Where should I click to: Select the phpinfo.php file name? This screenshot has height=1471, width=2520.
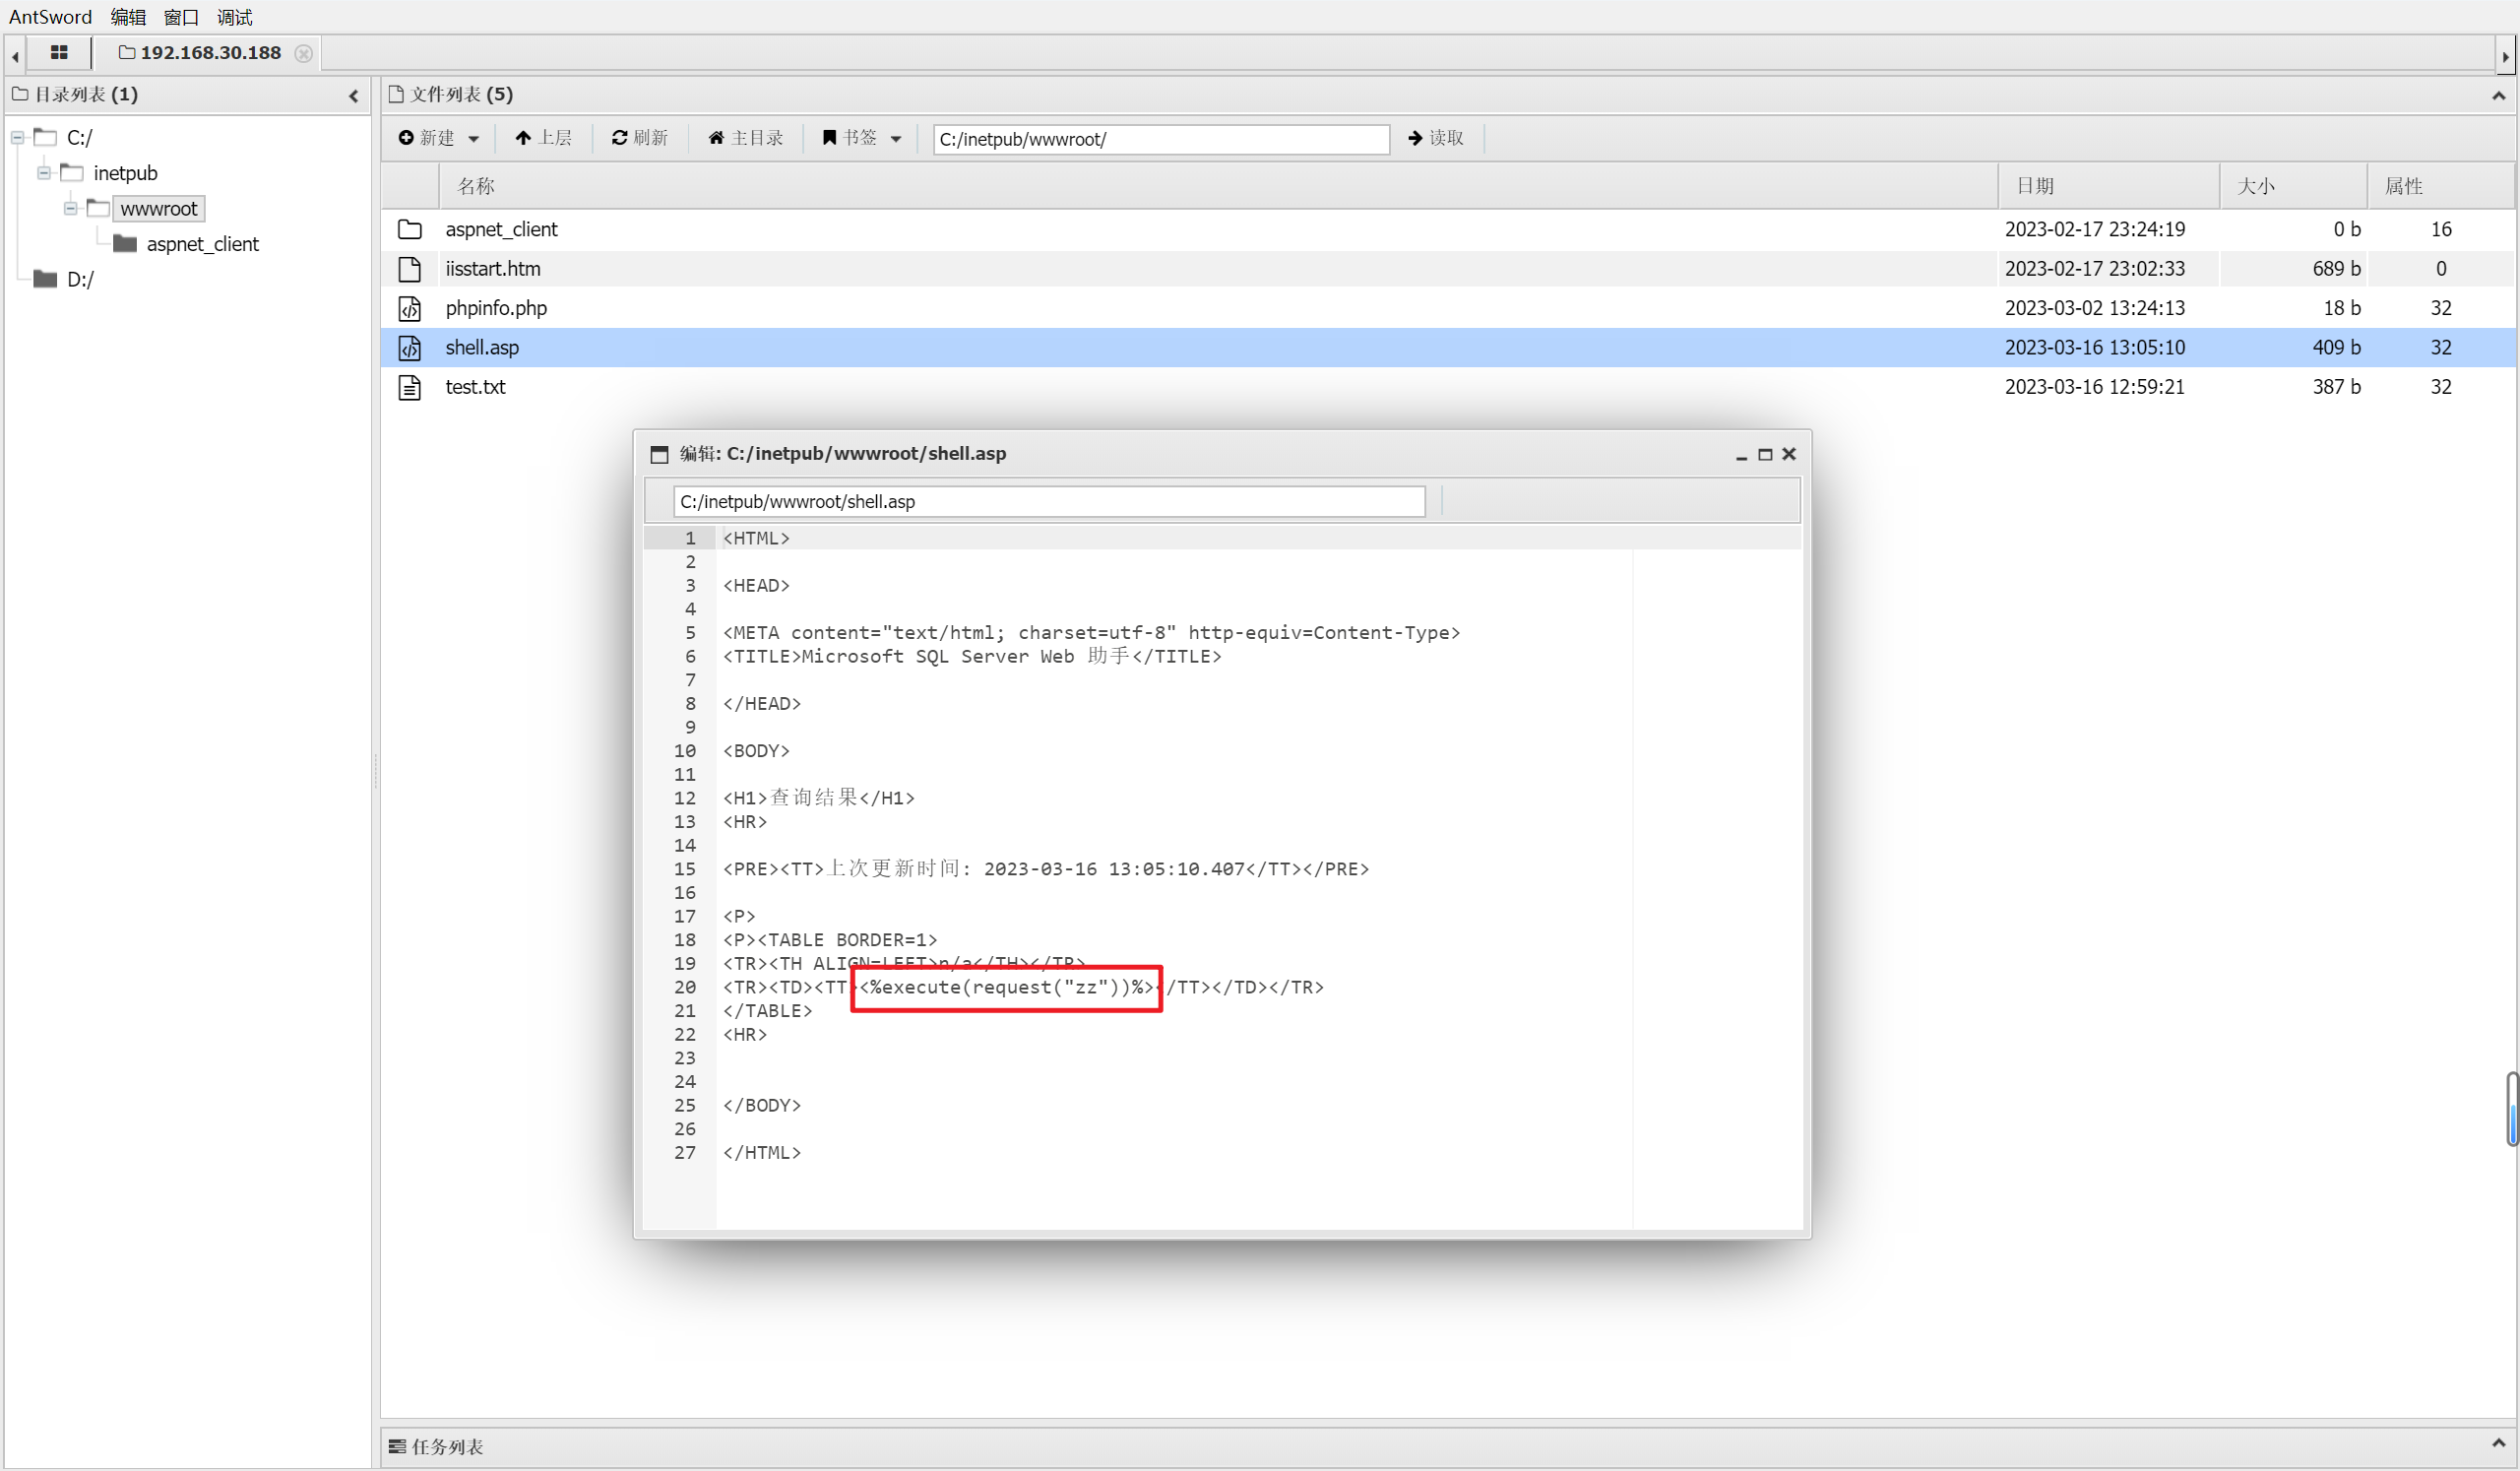tap(496, 308)
